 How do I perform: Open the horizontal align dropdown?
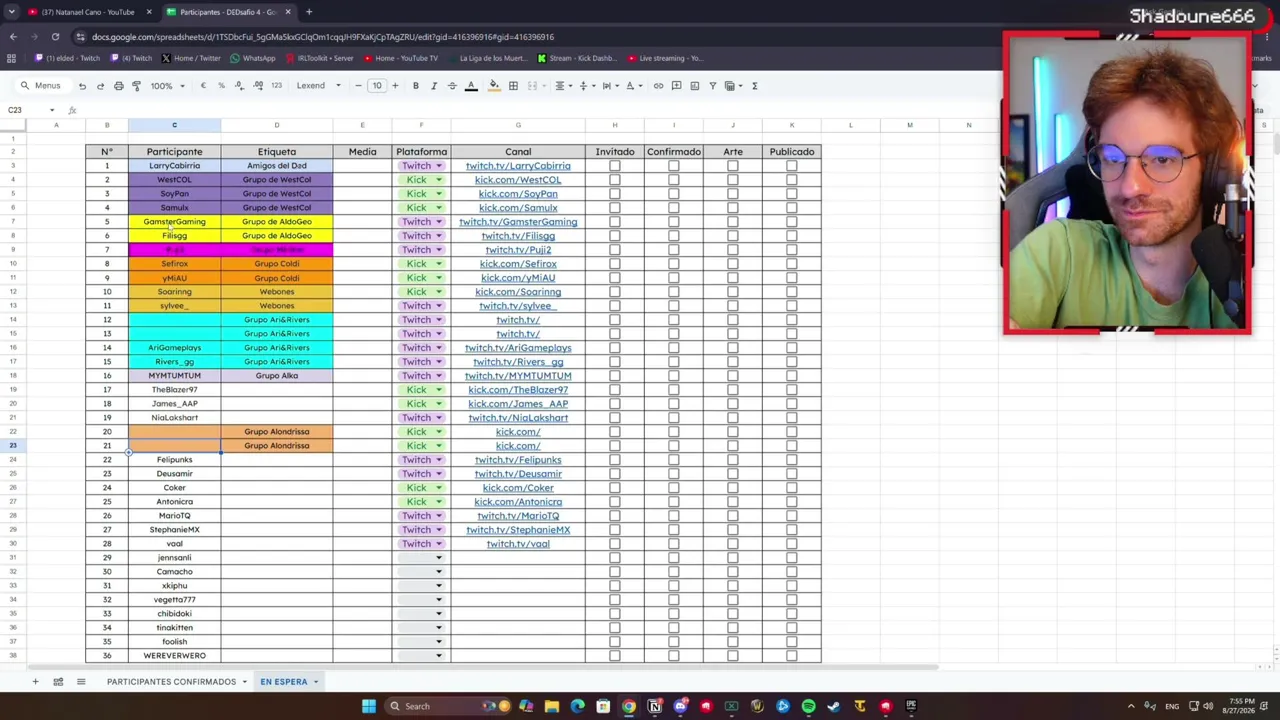(x=563, y=86)
